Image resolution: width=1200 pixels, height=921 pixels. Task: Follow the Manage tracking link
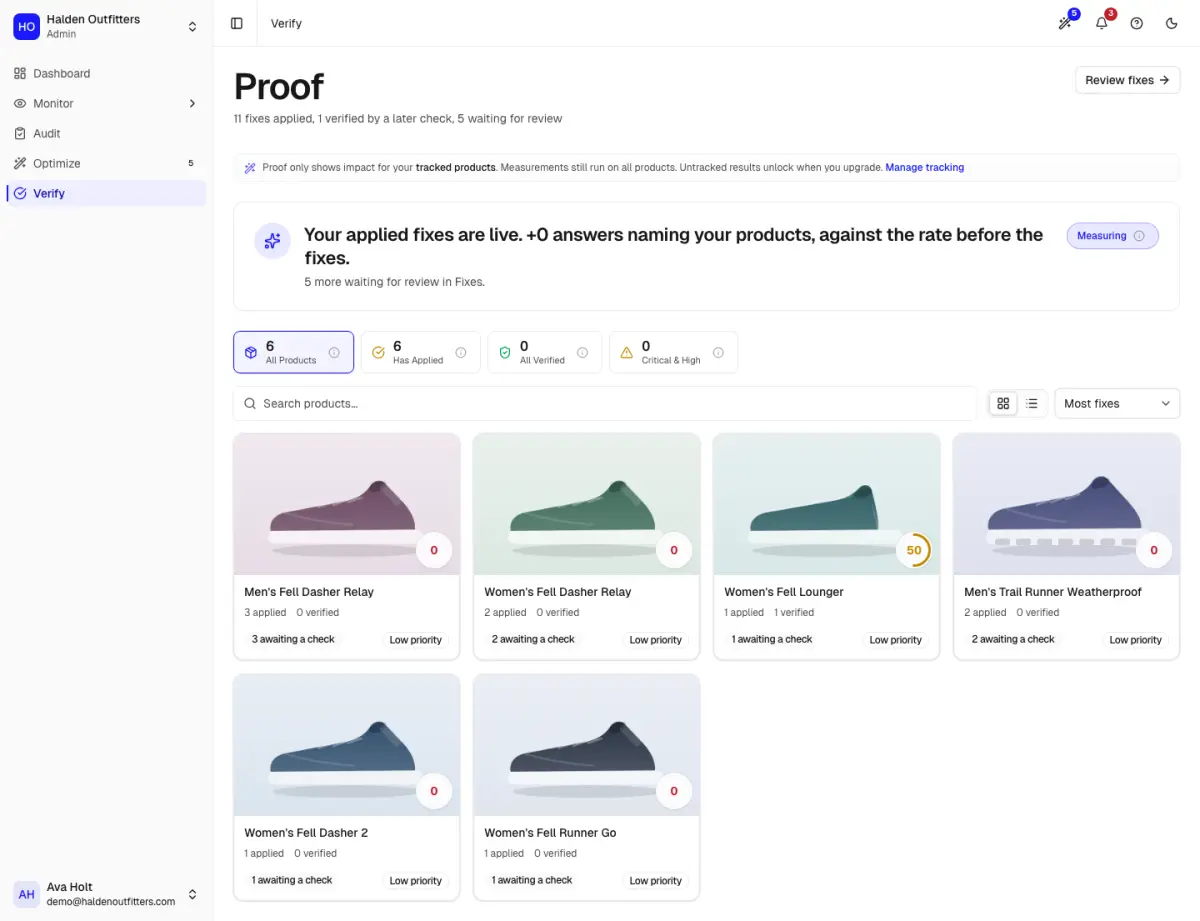click(924, 167)
